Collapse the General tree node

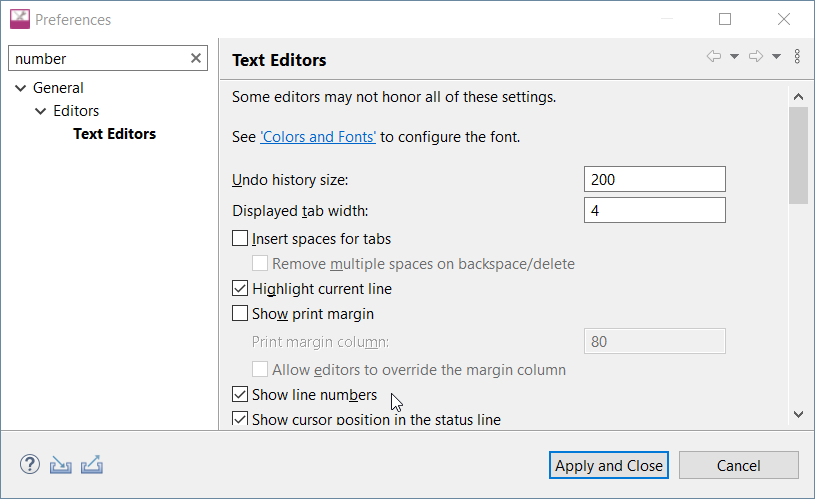(x=20, y=88)
